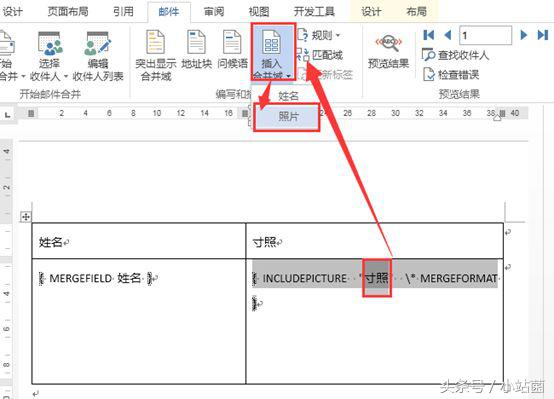Screen dimensions: 554x399
Task: Click the 插入合并域 icon
Action: click(x=272, y=42)
